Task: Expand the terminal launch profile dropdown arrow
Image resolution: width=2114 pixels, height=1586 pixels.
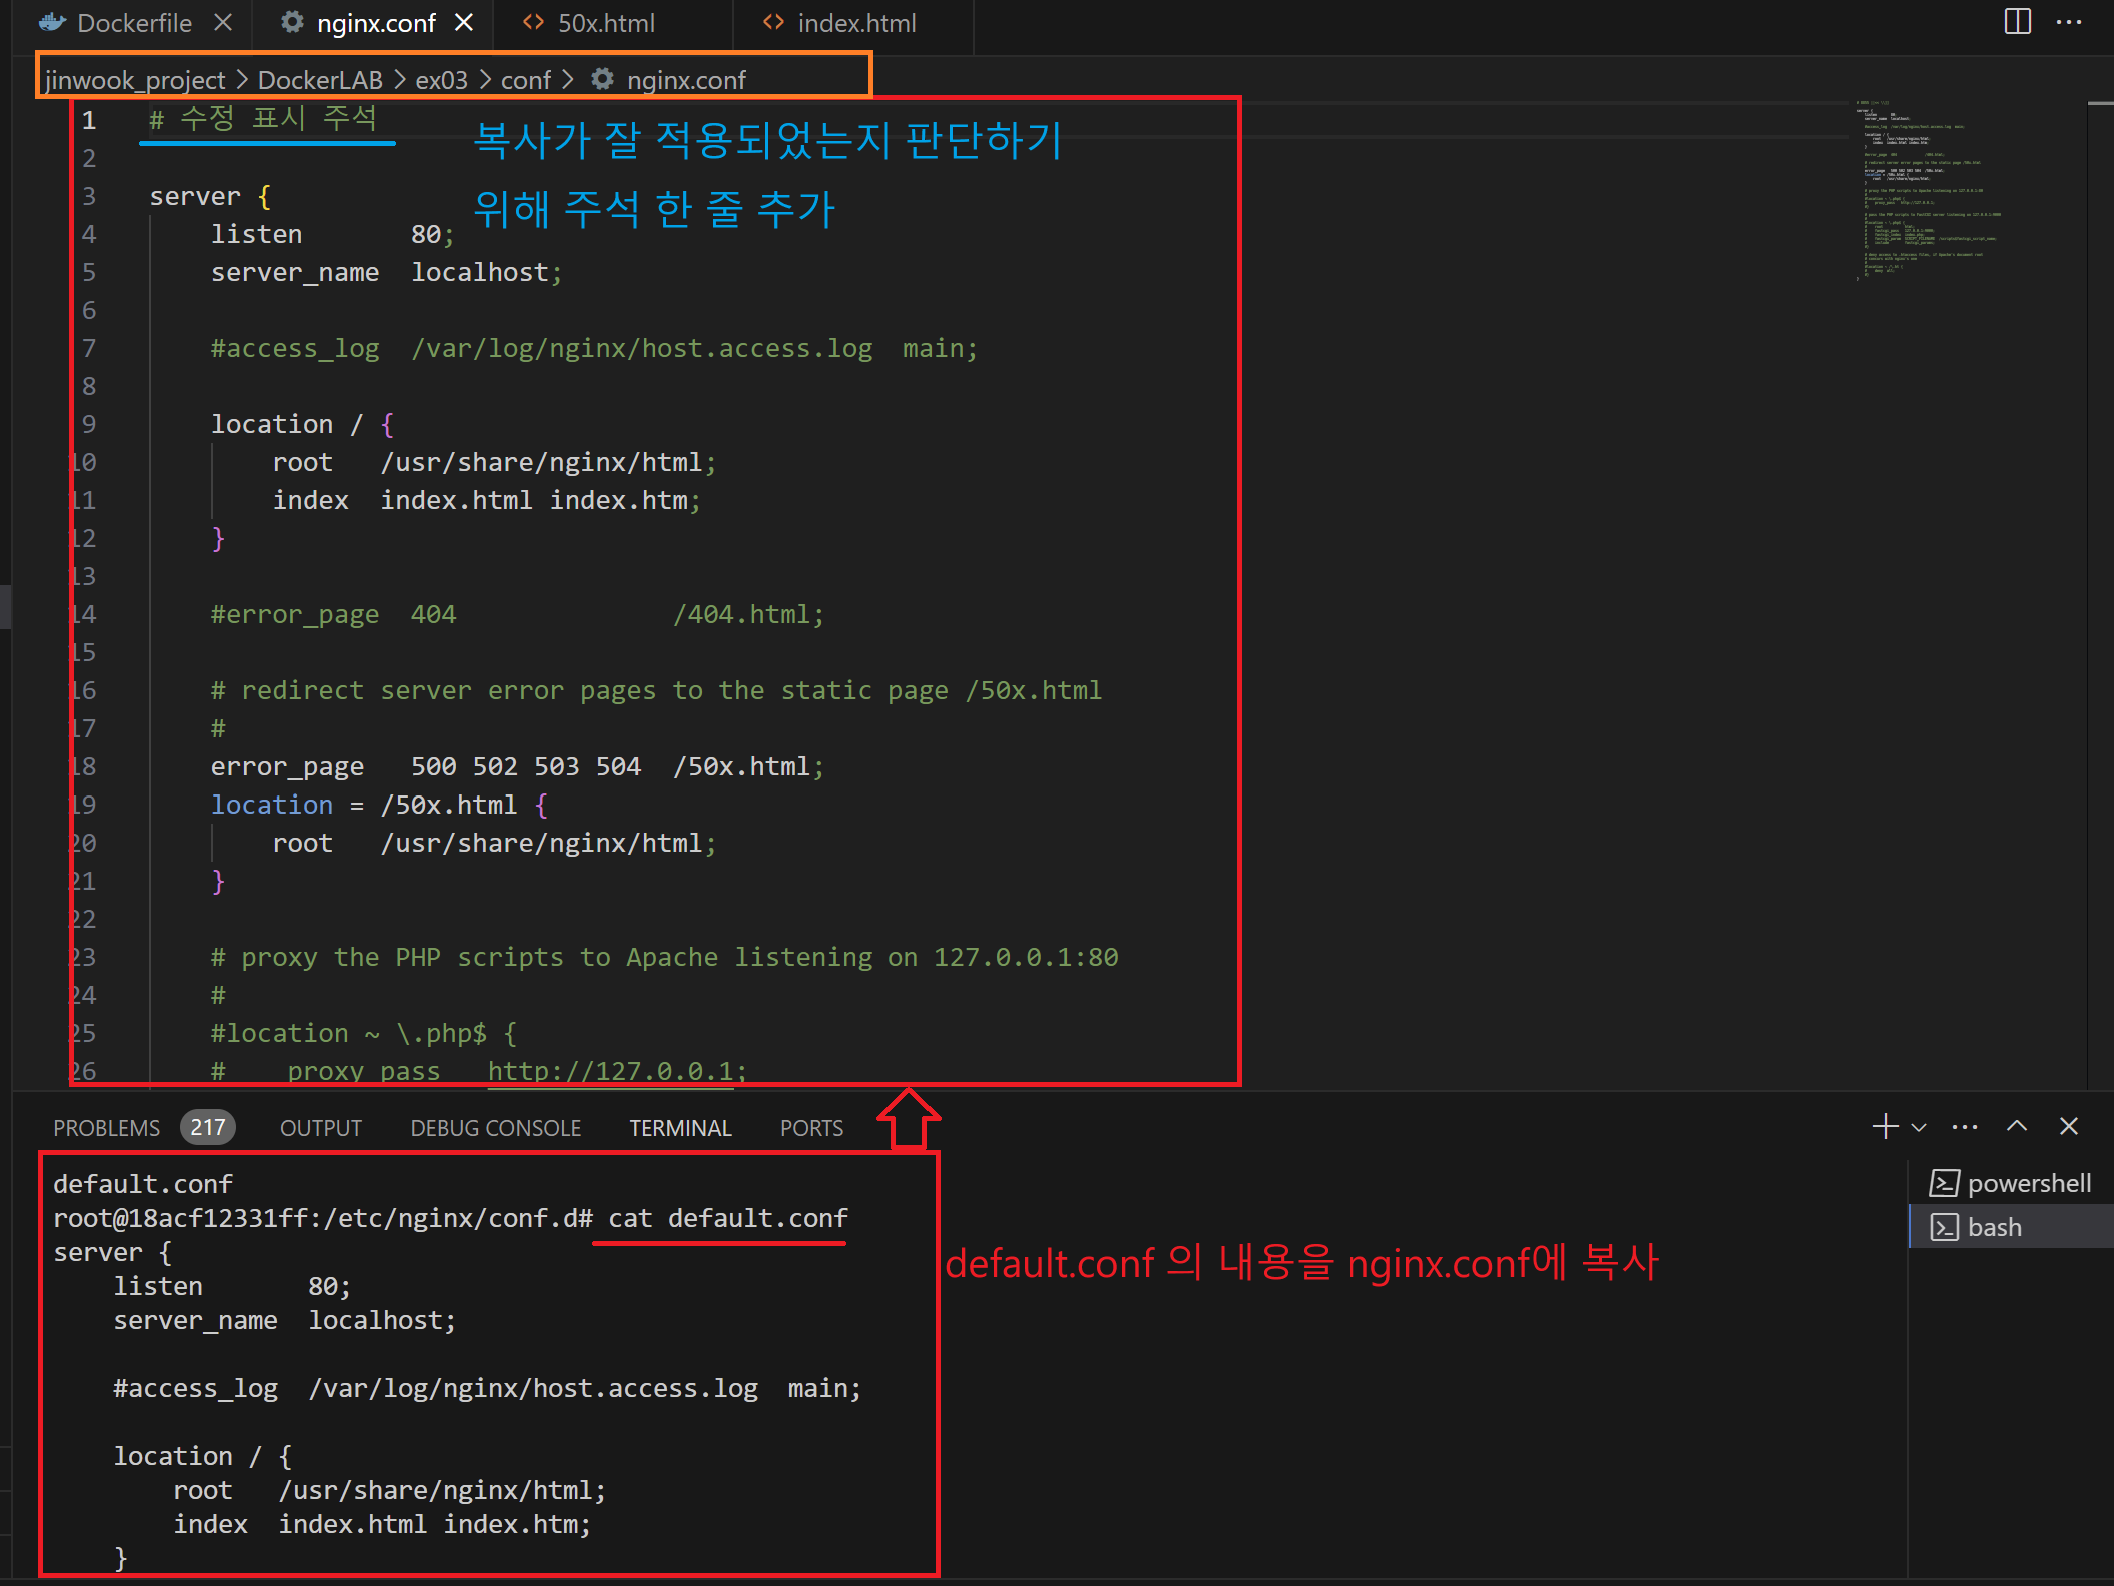Action: (x=1919, y=1128)
